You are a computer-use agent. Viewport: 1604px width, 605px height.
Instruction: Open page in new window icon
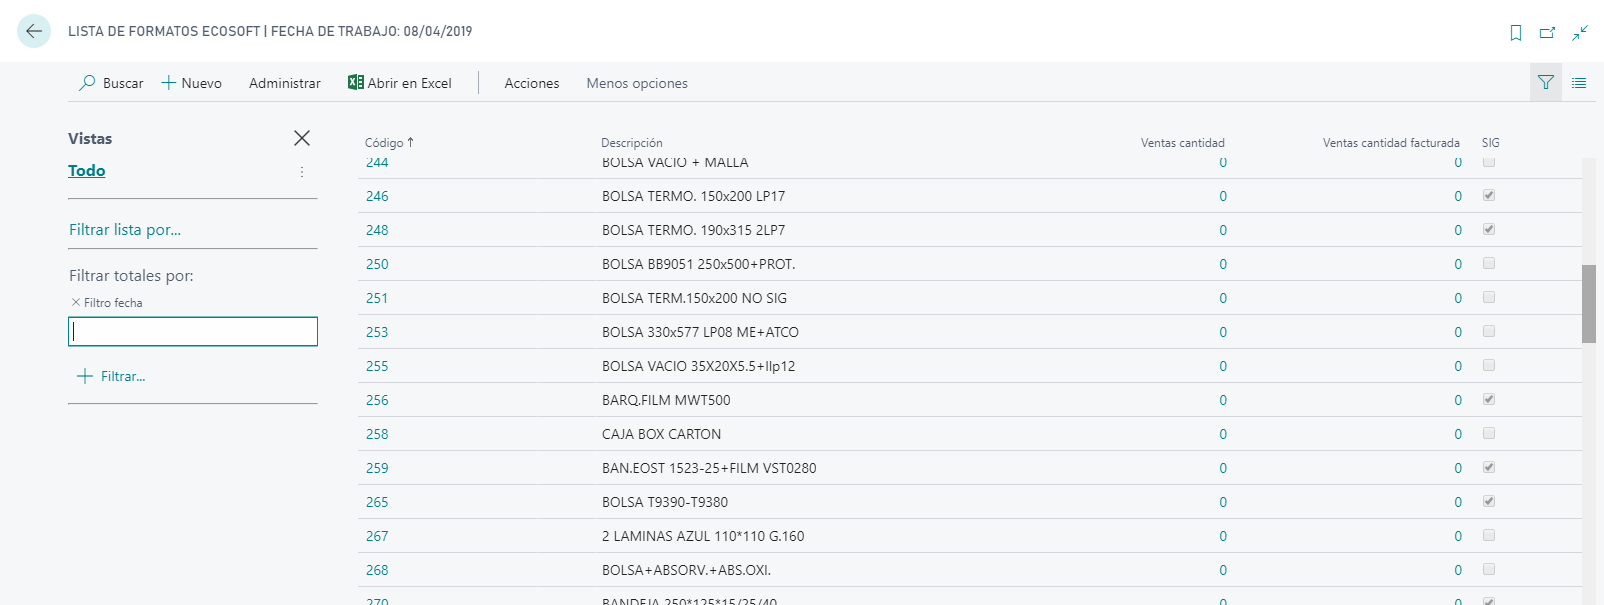tap(1547, 33)
